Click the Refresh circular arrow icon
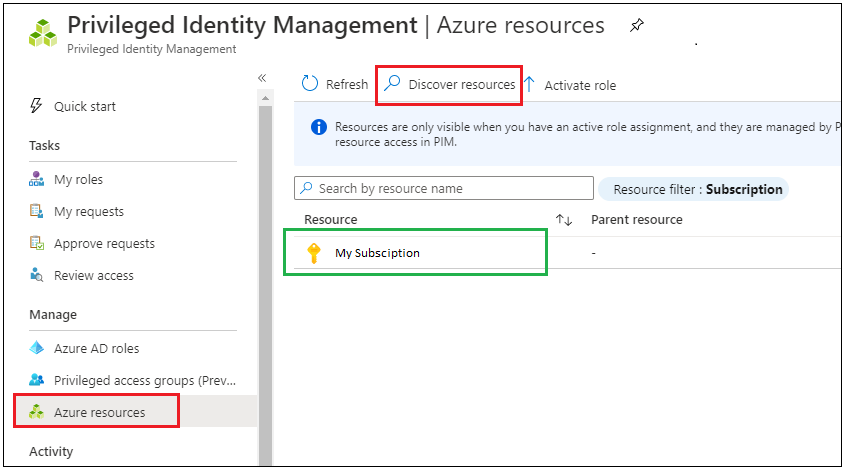 (310, 84)
